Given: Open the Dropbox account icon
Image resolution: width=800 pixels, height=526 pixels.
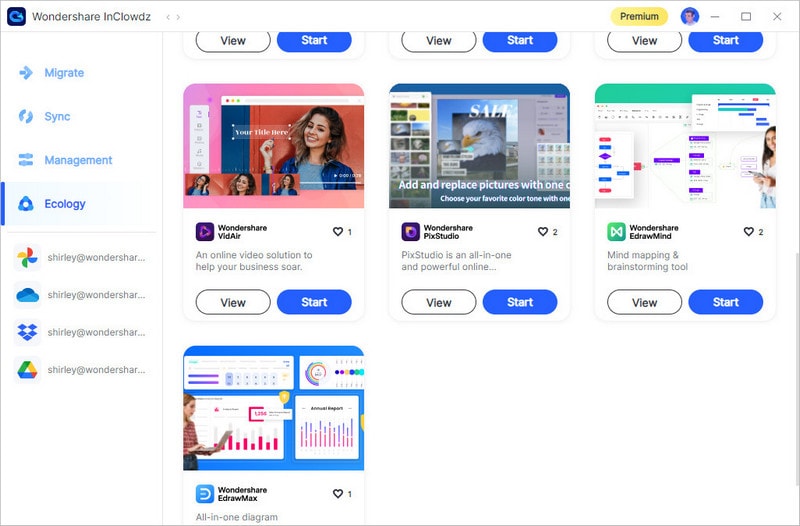Looking at the screenshot, I should (x=27, y=332).
